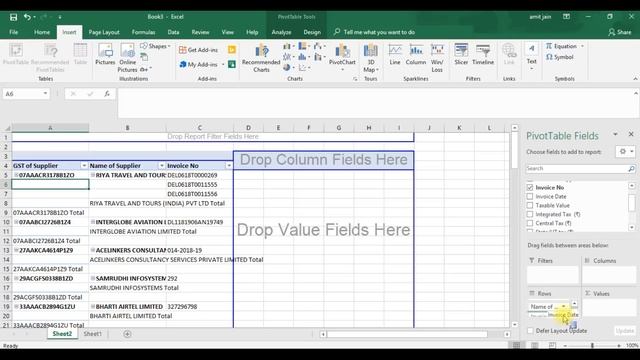Open Name of Supplier row field dropdown
The height and width of the screenshot is (360, 640).
(564, 307)
